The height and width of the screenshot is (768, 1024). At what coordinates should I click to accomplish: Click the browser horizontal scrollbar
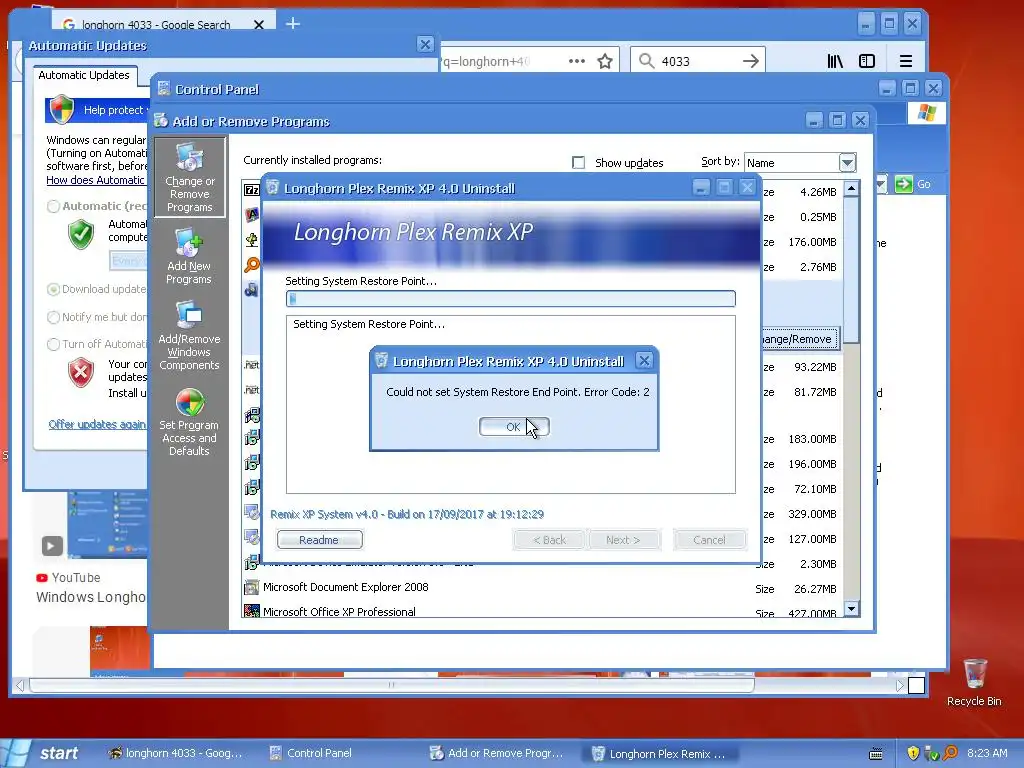pyautogui.click(x=392, y=685)
